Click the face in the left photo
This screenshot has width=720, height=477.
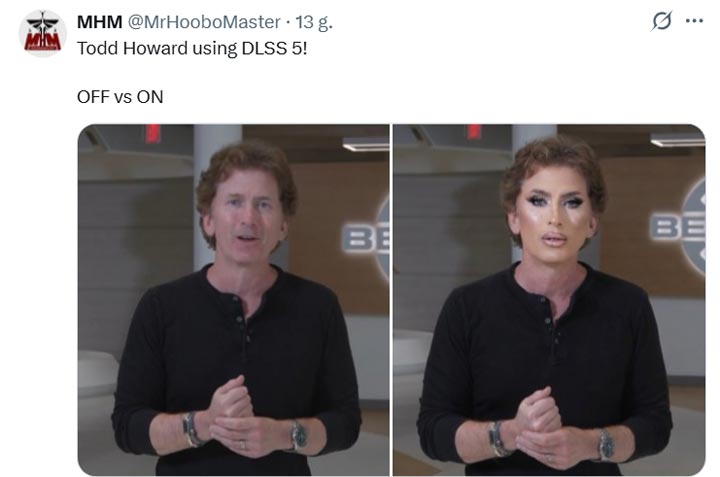click(x=246, y=215)
